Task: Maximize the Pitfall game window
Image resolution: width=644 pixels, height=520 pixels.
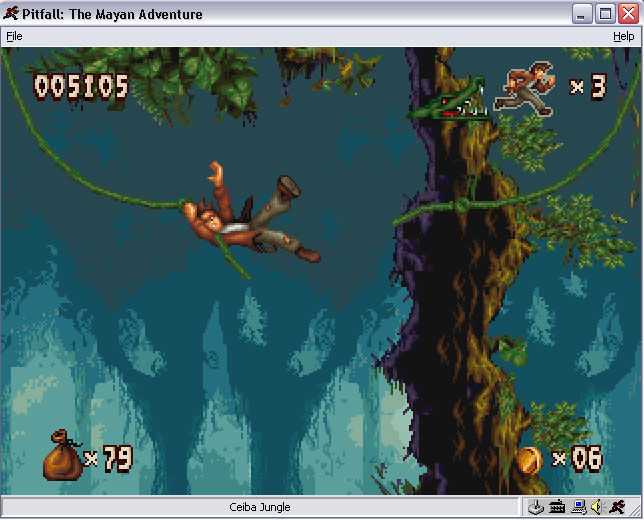Action: coord(605,14)
